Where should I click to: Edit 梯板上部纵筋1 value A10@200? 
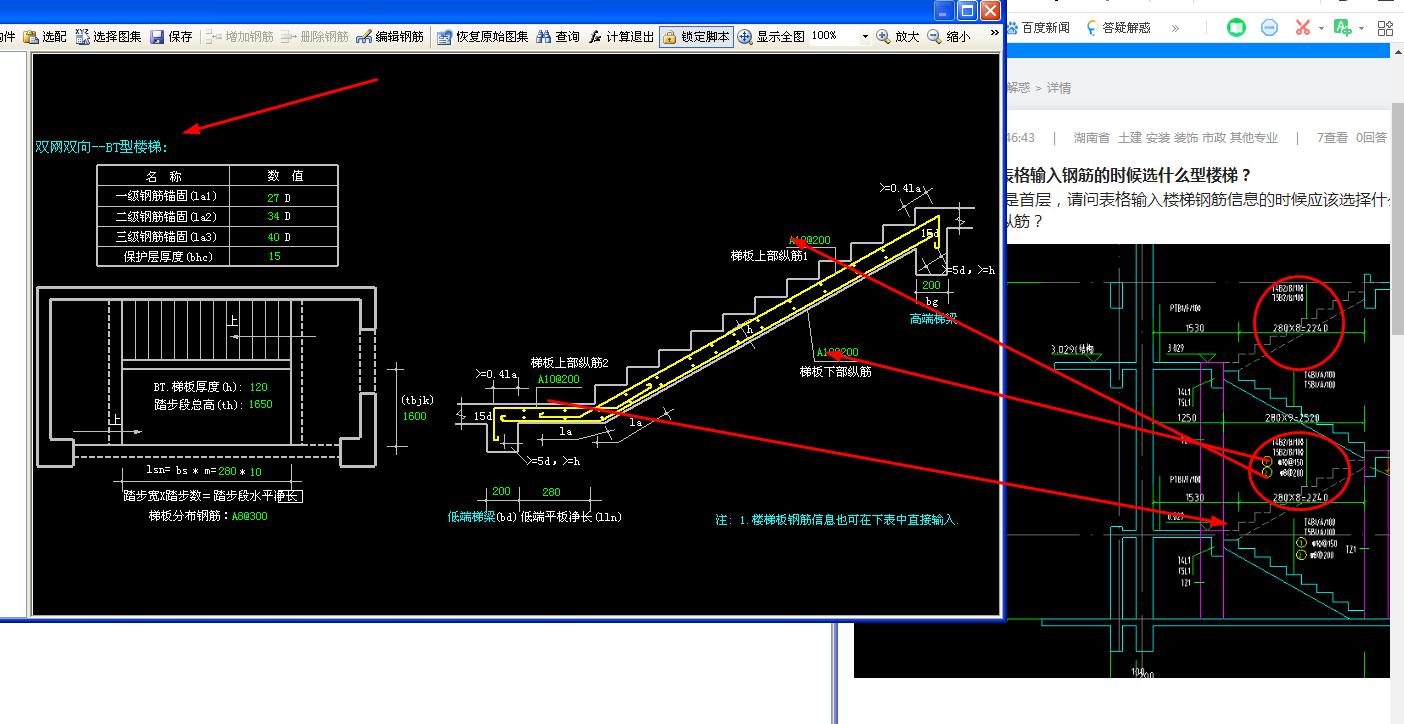(x=810, y=241)
